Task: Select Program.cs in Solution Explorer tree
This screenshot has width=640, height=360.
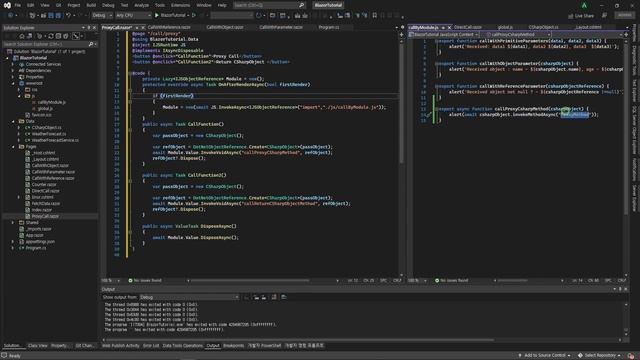Action: 36,248
